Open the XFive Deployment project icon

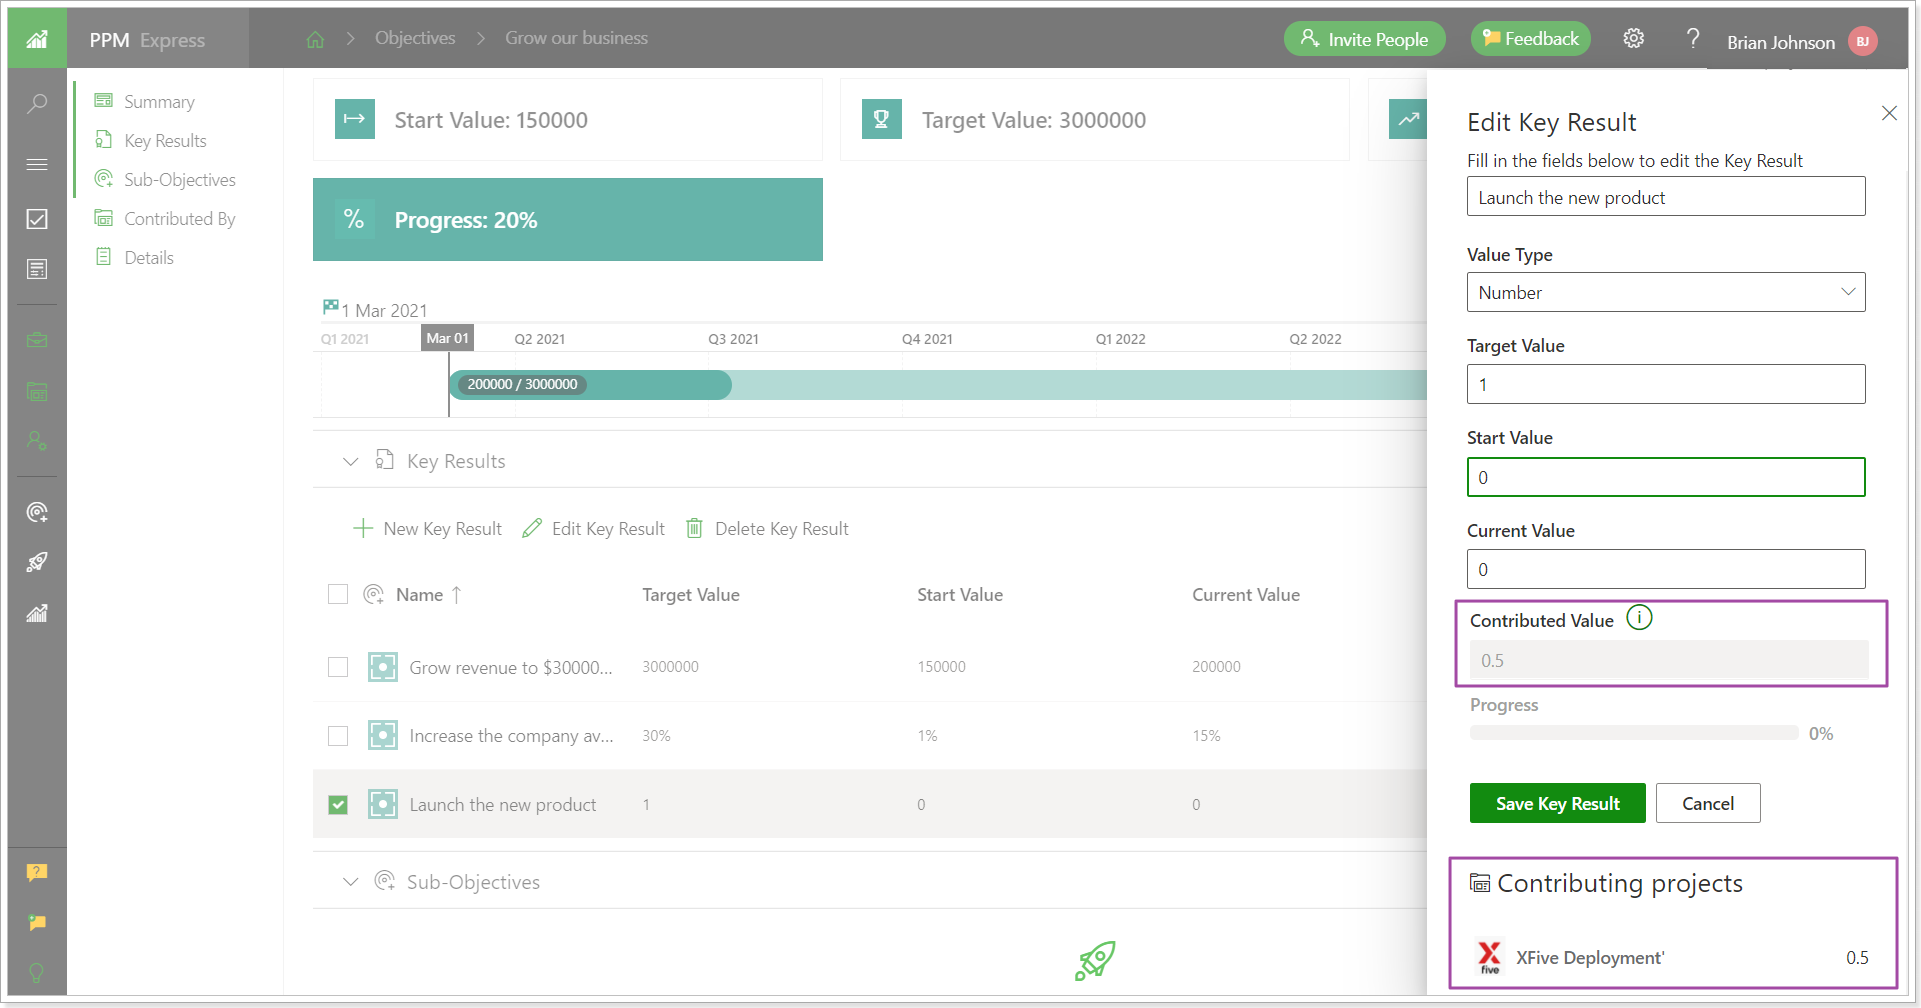1489,956
